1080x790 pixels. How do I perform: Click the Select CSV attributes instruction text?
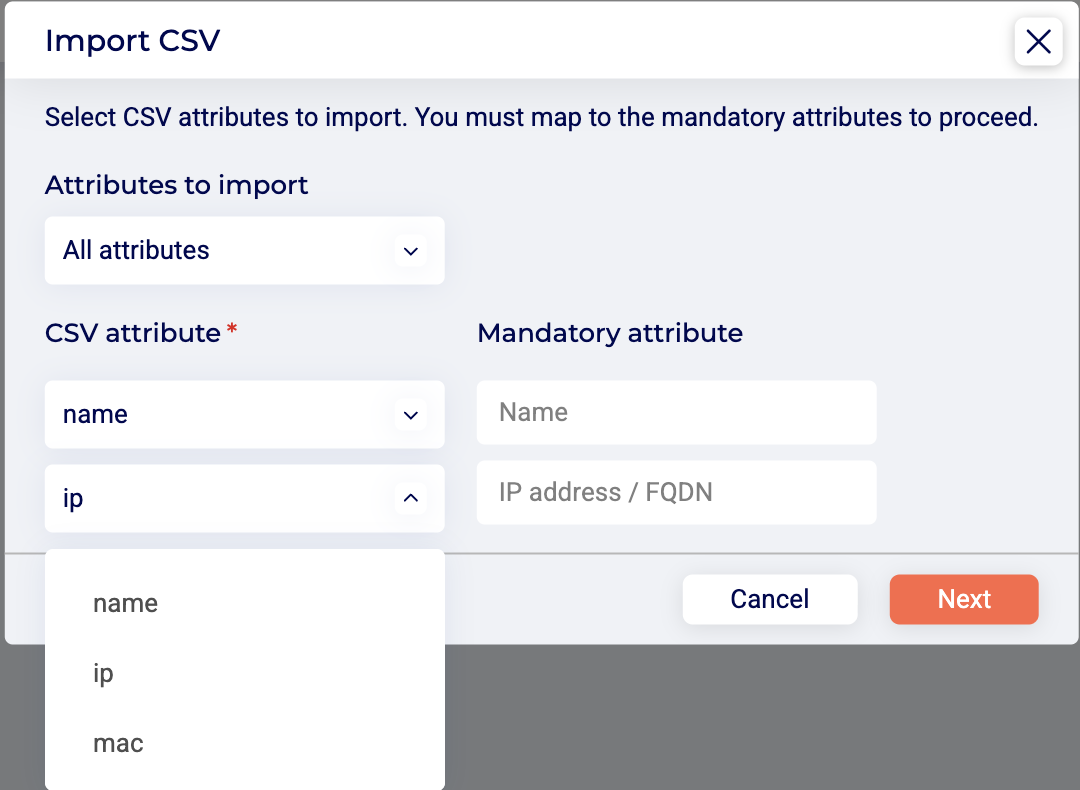tap(541, 118)
